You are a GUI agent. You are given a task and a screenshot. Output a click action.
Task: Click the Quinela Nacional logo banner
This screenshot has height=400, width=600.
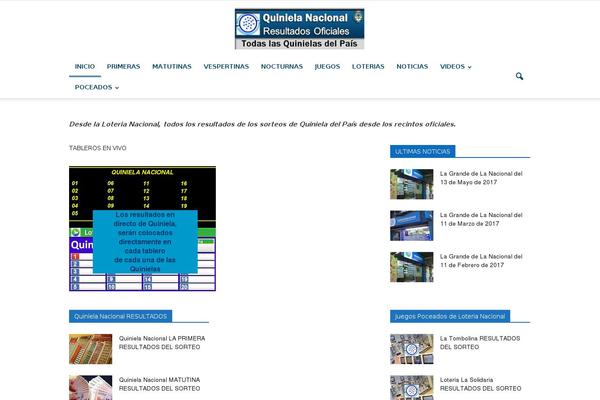tap(299, 29)
